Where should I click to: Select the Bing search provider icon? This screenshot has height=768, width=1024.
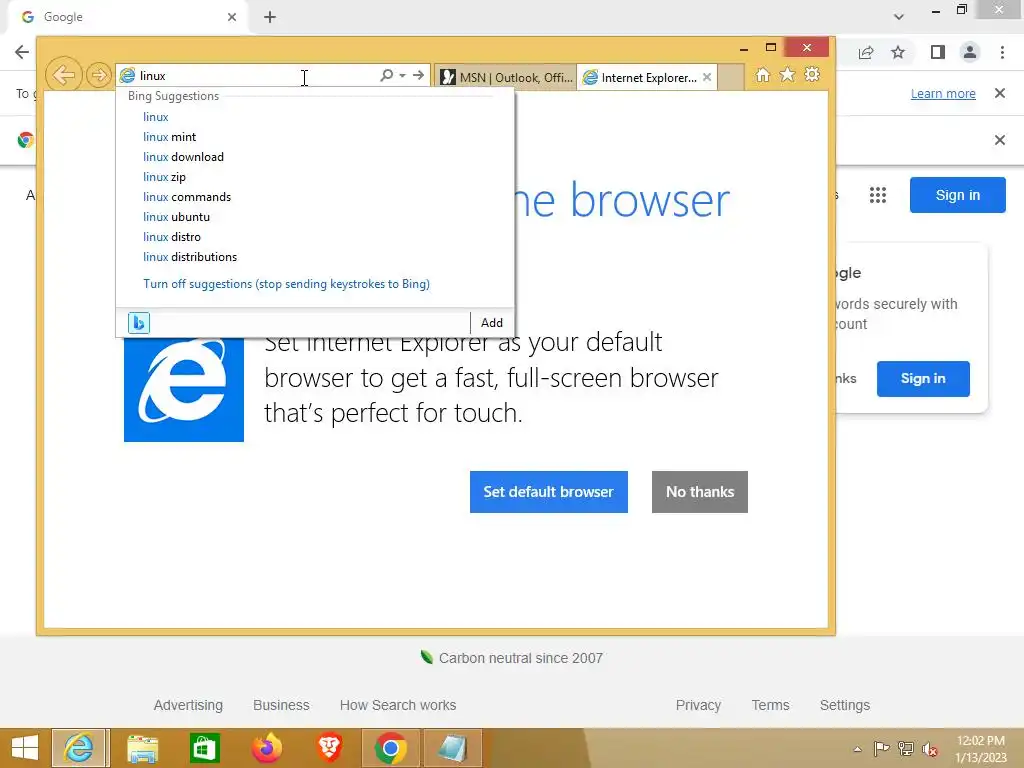pos(138,323)
